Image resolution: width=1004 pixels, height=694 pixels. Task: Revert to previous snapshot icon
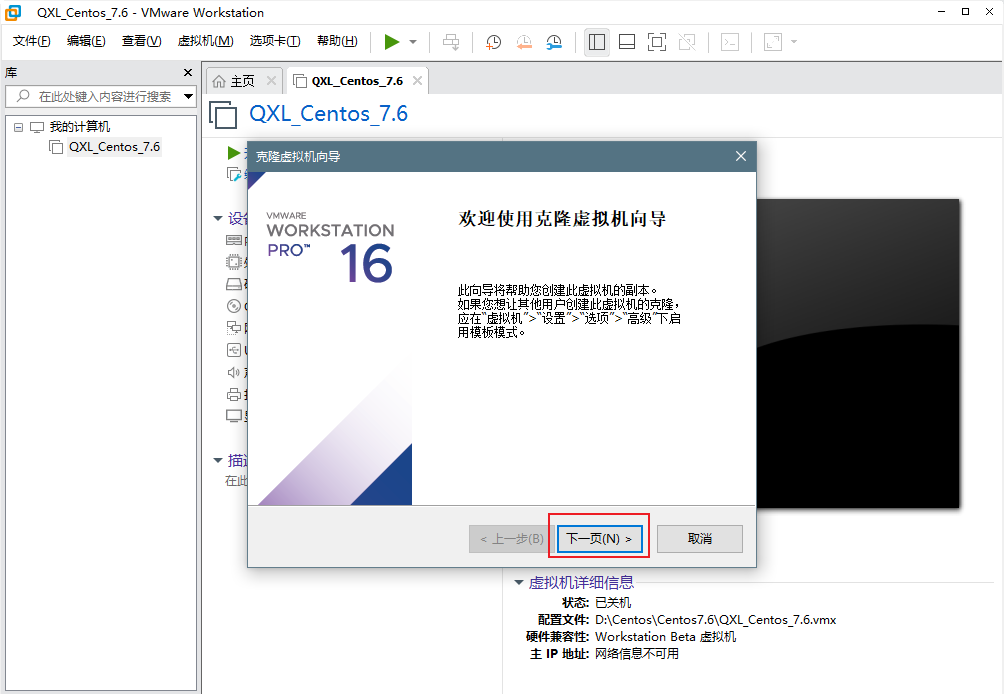[x=524, y=42]
